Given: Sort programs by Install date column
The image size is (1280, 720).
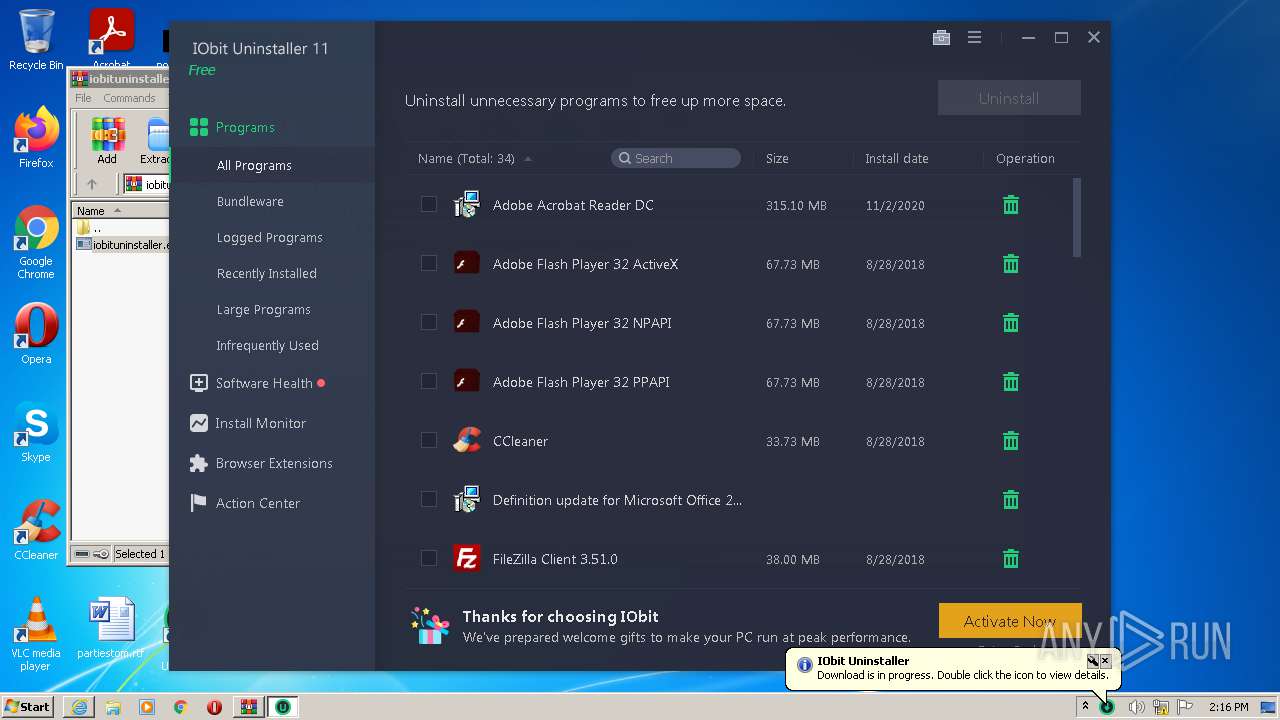Looking at the screenshot, I should (896, 158).
